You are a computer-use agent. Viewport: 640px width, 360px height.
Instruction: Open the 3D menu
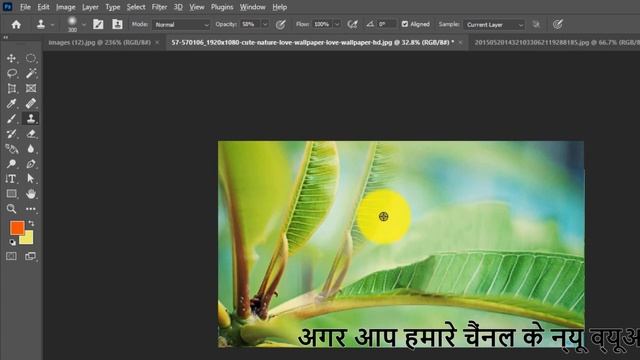[x=178, y=7]
